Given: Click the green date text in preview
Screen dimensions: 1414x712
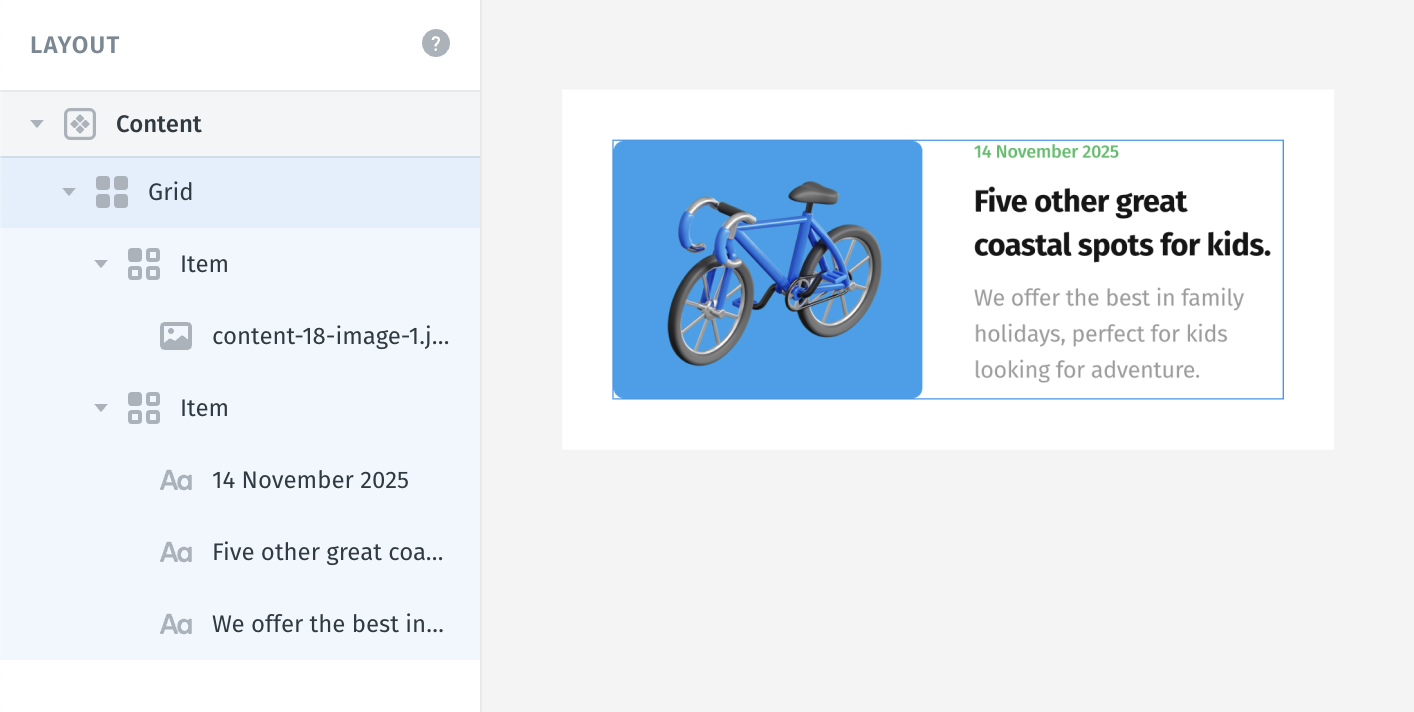Looking at the screenshot, I should 1046,152.
